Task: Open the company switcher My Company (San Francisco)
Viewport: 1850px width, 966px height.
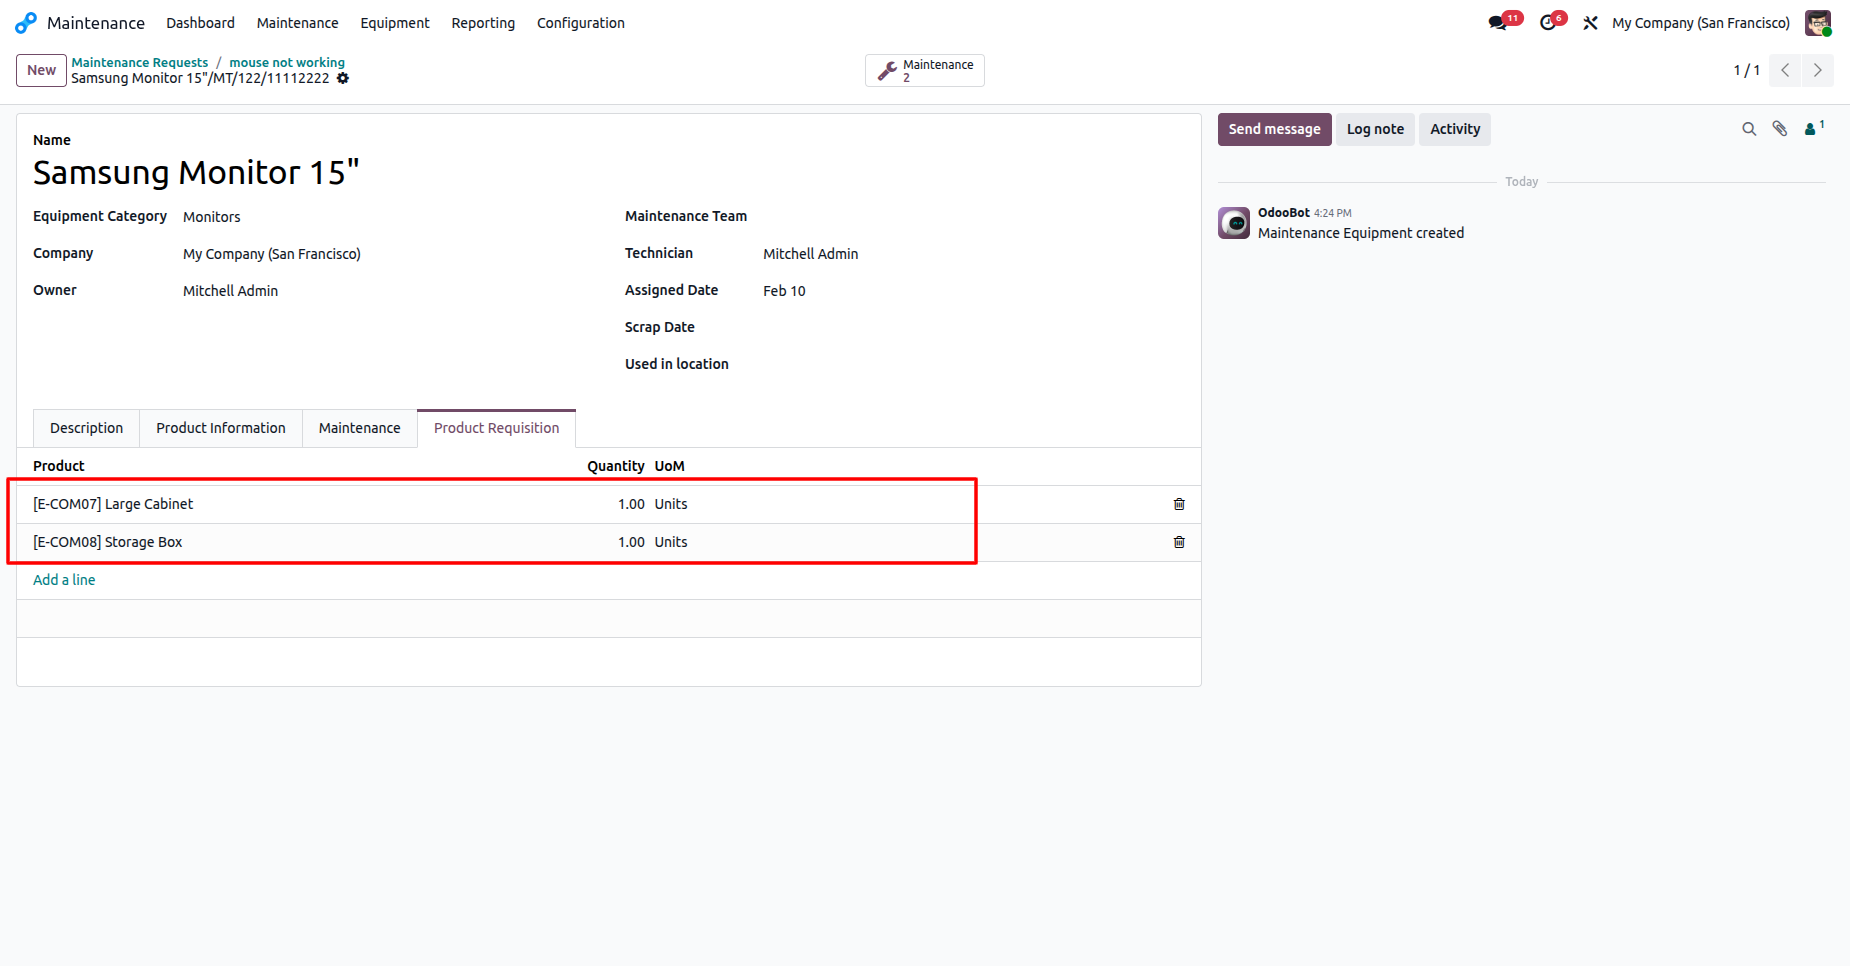Action: coord(1701,23)
